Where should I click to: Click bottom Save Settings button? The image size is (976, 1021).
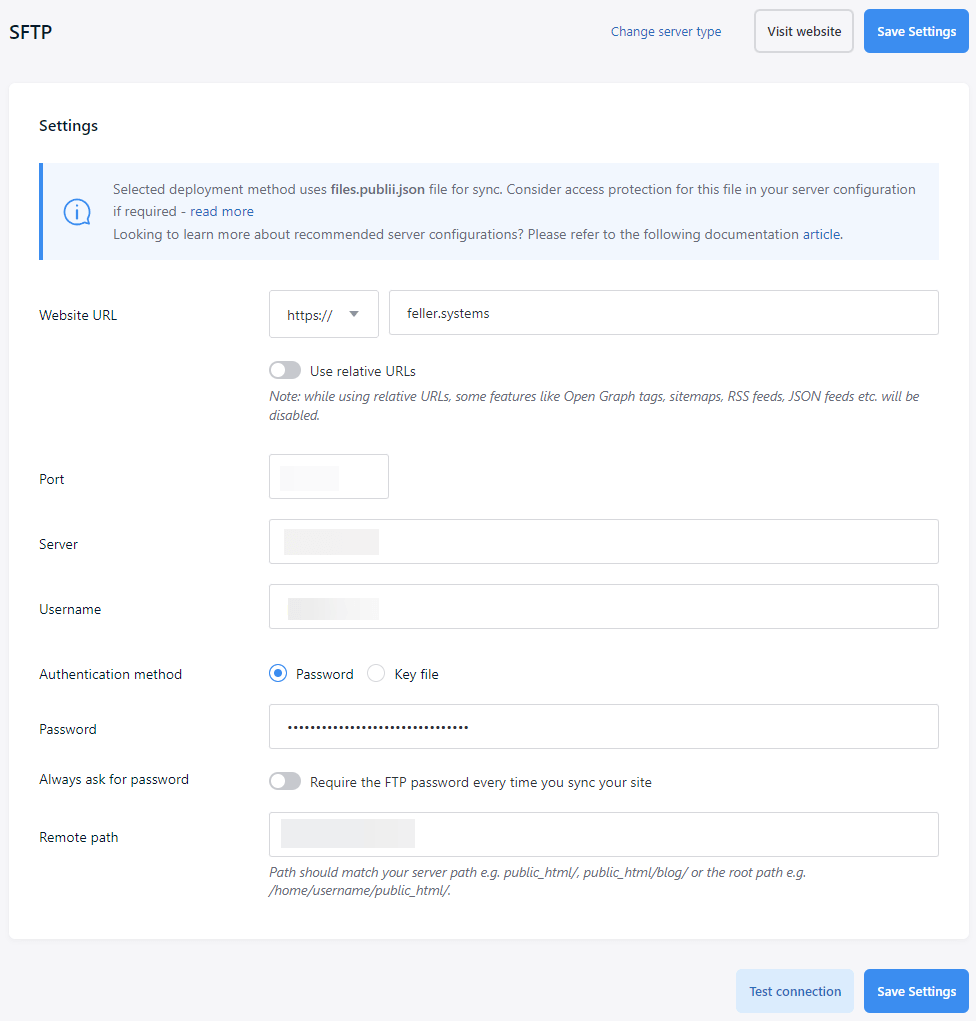(x=916, y=991)
